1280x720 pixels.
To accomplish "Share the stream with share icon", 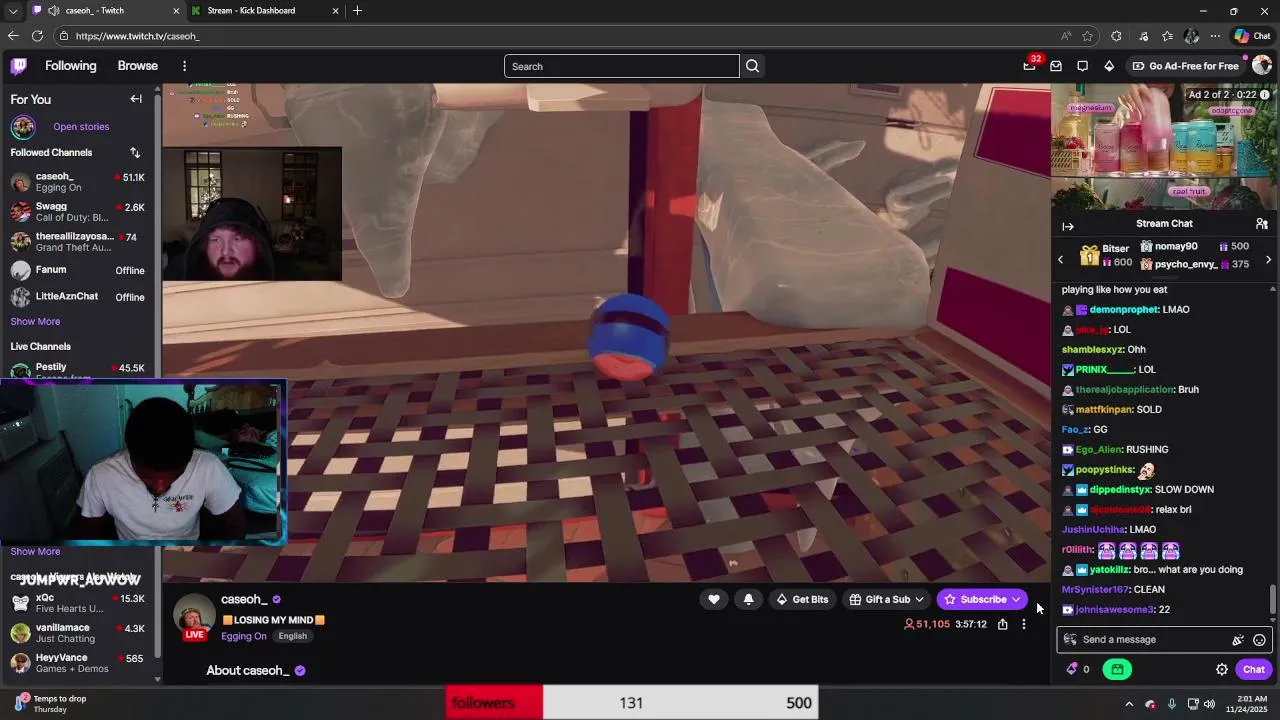I will pos(1002,624).
